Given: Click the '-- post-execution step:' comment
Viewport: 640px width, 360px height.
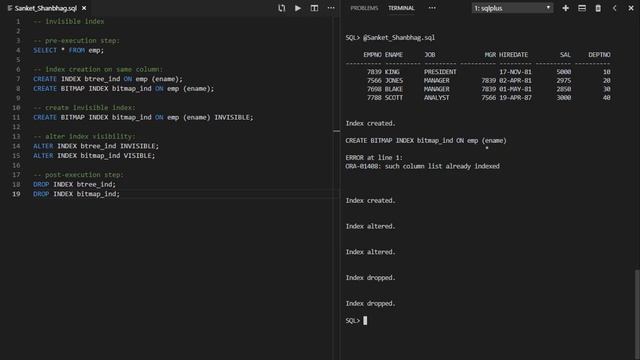Looking at the screenshot, I should point(78,175).
